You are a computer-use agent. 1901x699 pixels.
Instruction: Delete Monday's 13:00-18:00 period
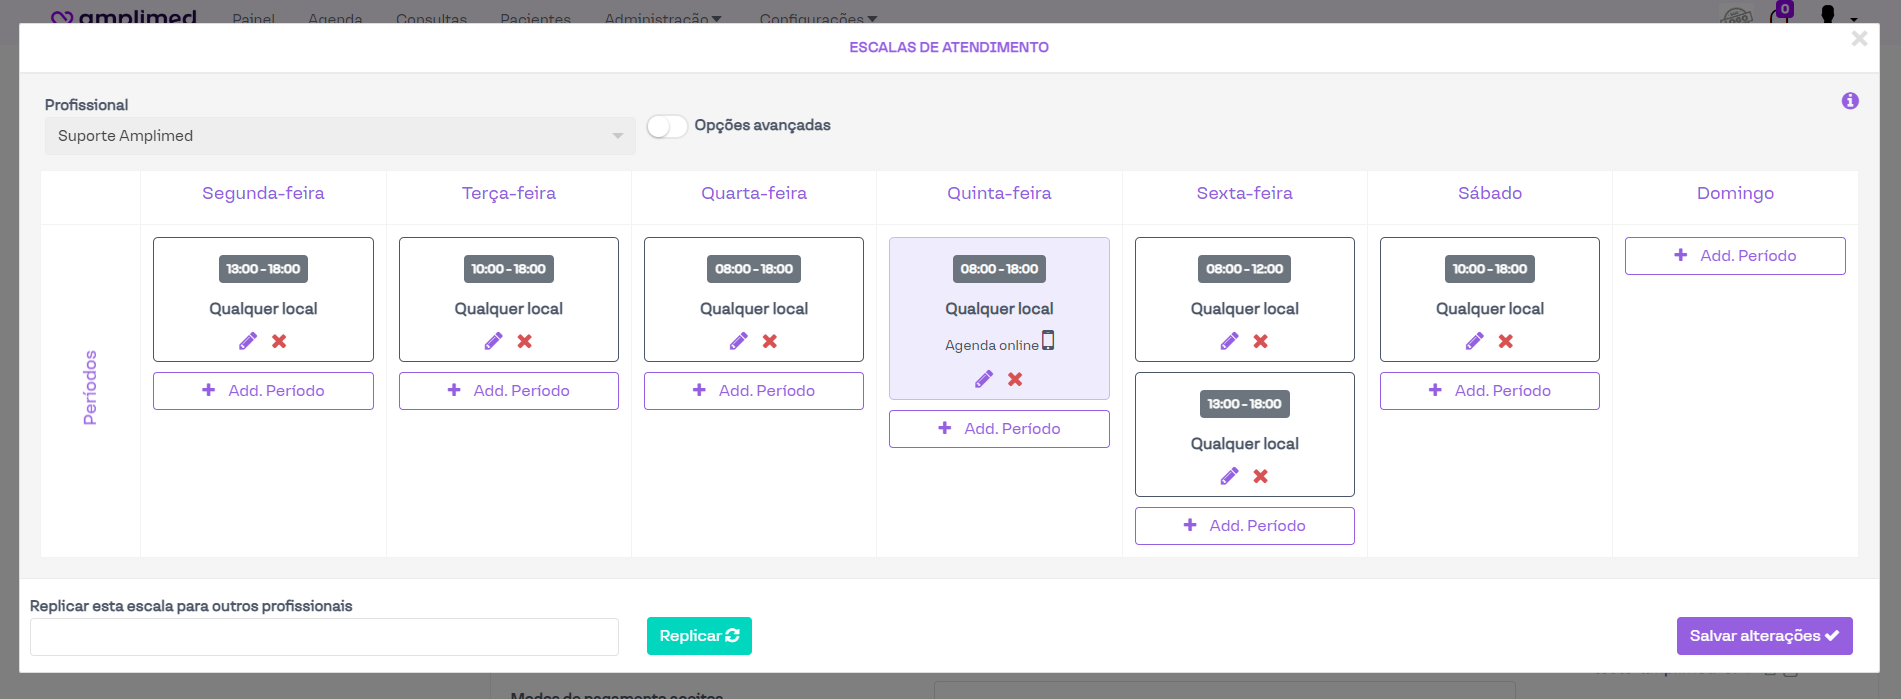point(280,341)
